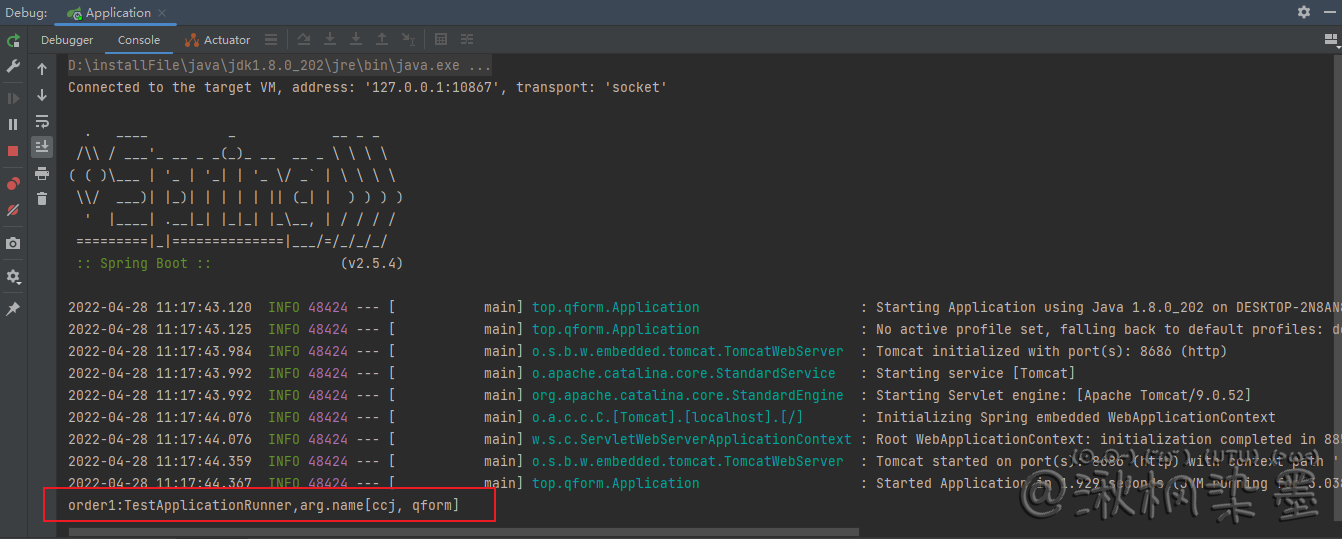Toggle soft-wrap in the console

point(42,121)
